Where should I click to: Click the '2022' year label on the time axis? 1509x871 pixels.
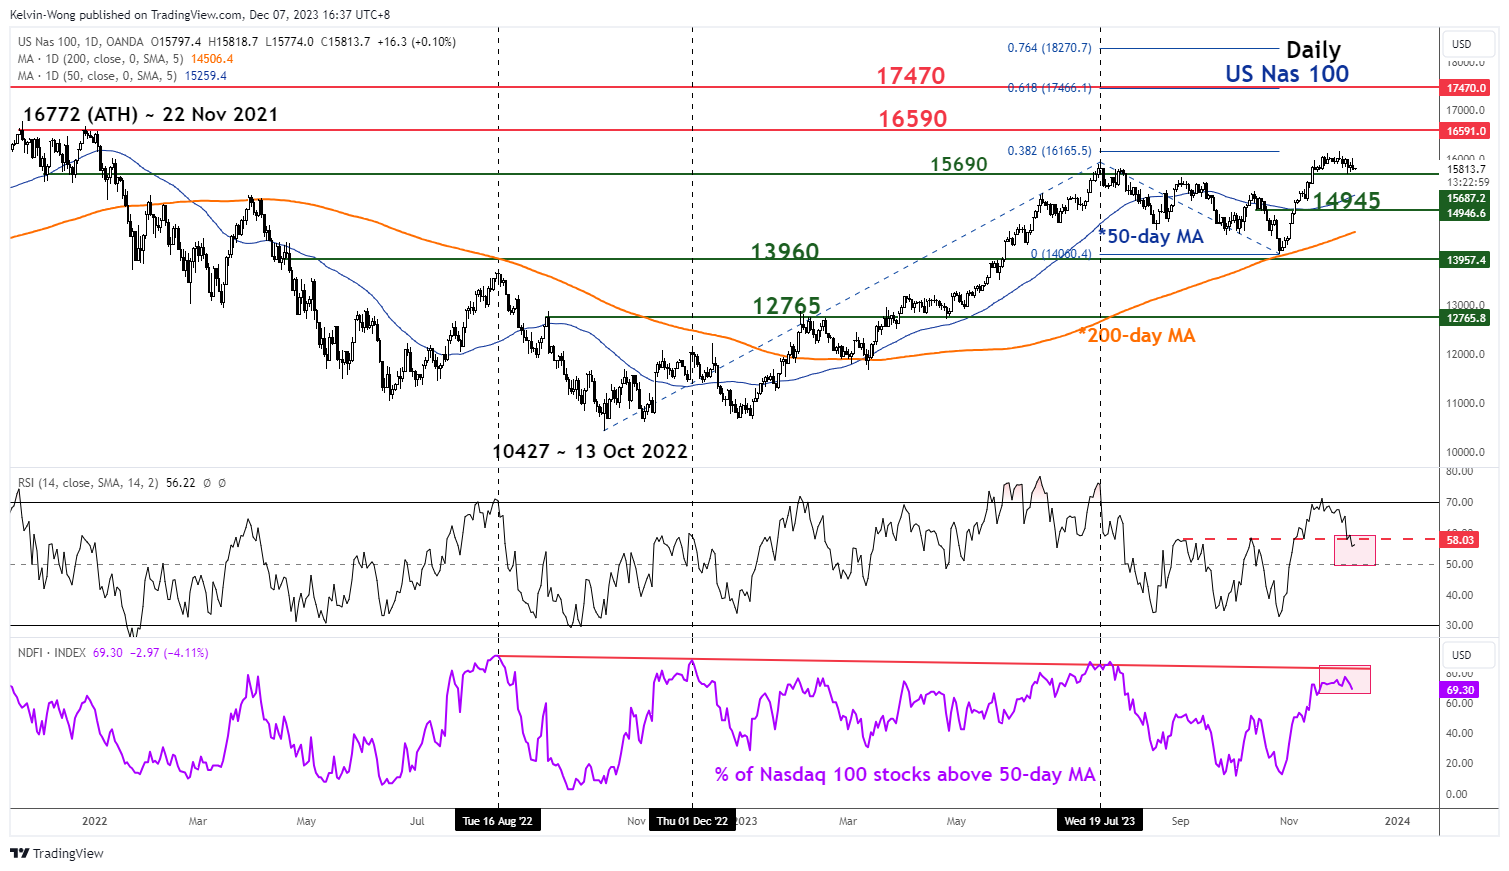95,821
